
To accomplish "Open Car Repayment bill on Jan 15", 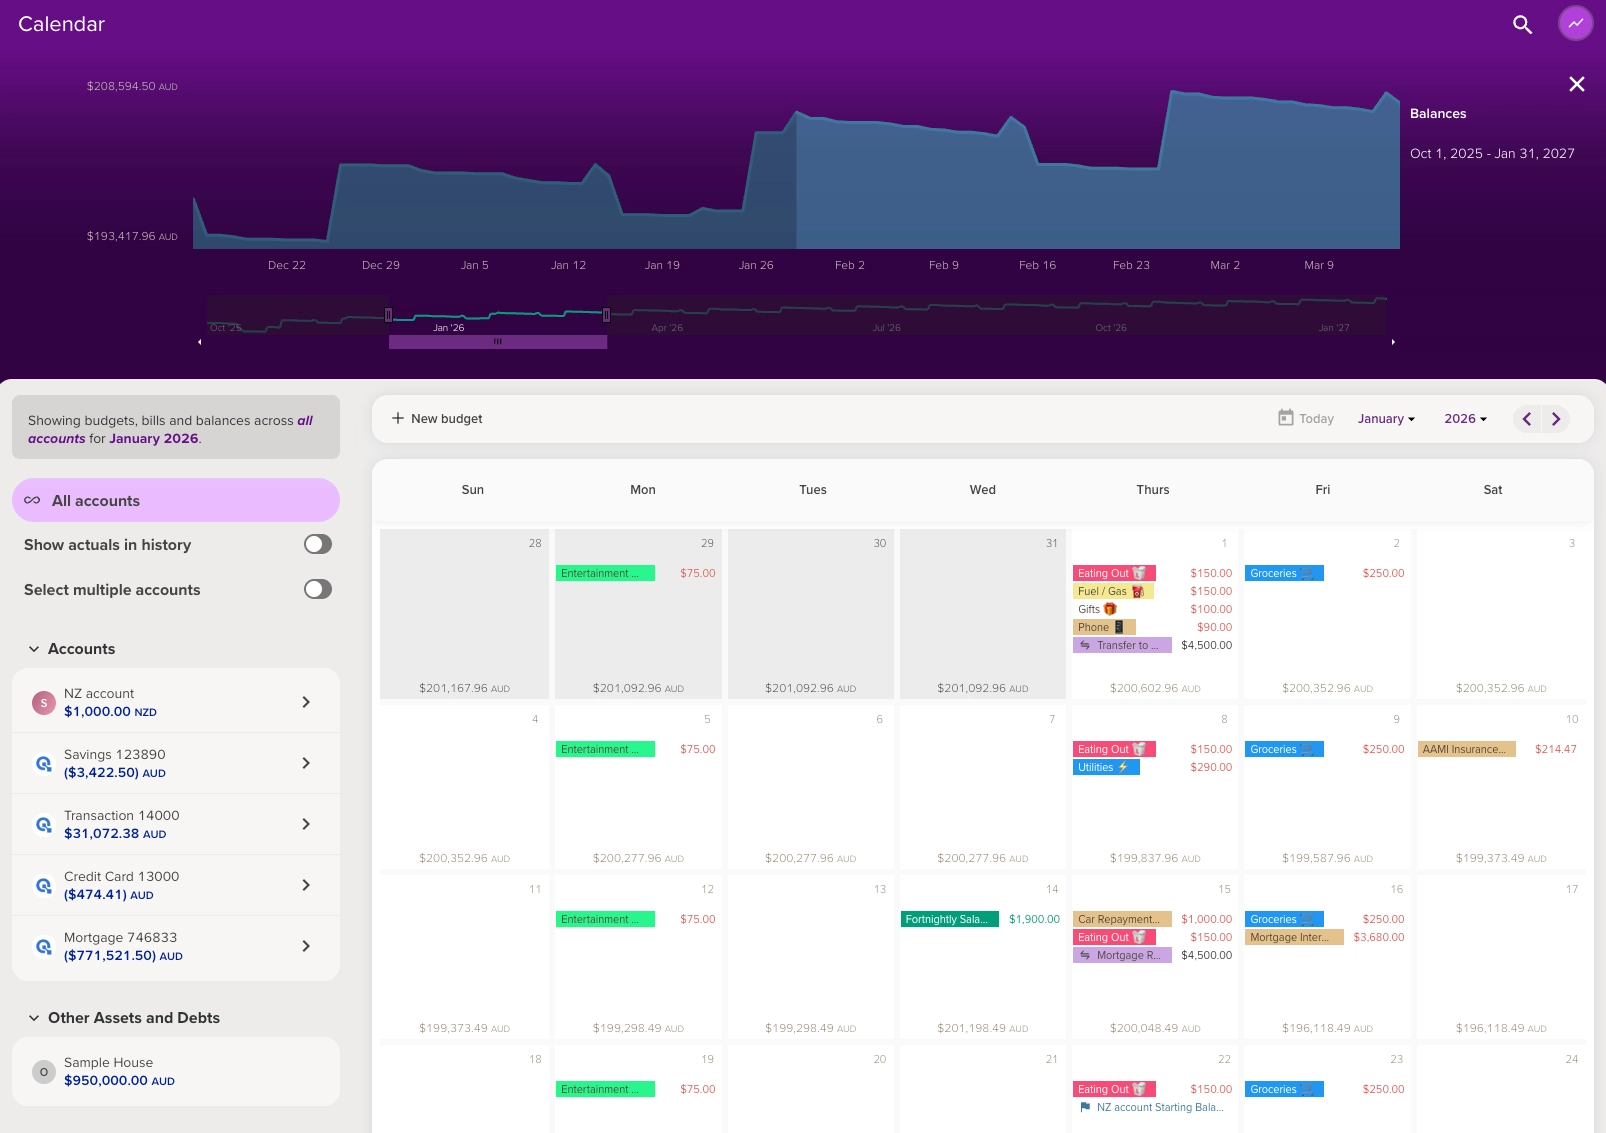I will (x=1122, y=919).
